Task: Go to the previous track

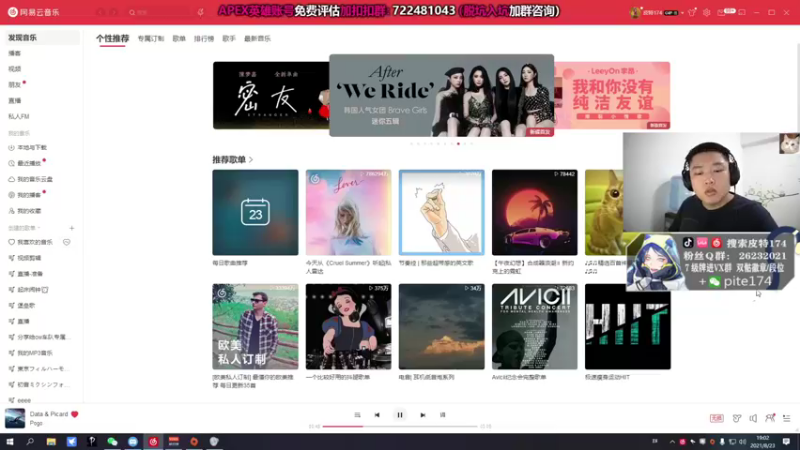Action: [x=377, y=415]
